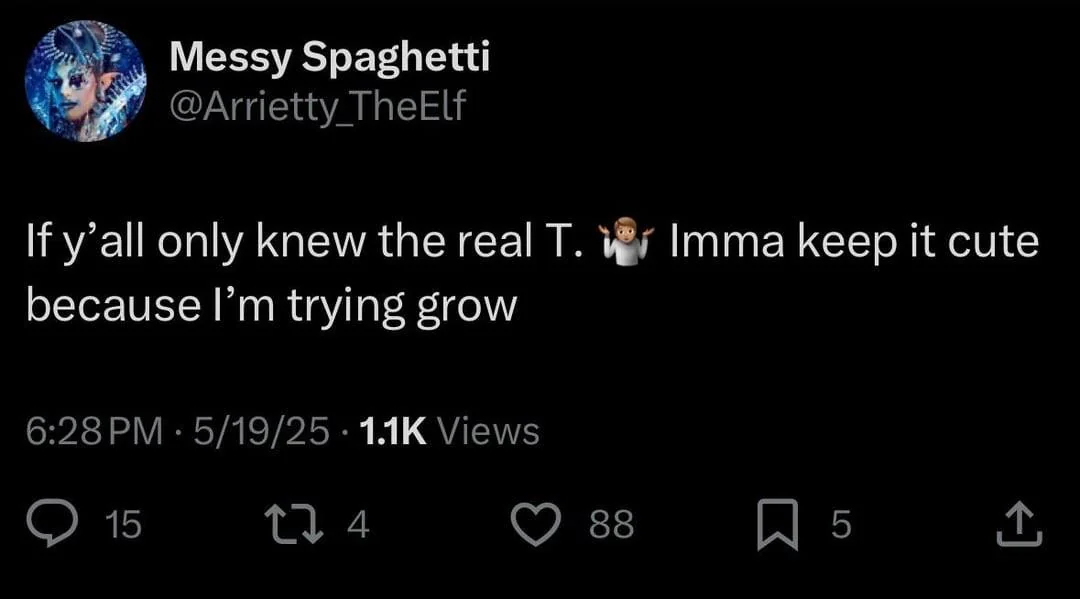
Task: Open the Messy Spaghetti profile avatar
Action: pos(86,81)
